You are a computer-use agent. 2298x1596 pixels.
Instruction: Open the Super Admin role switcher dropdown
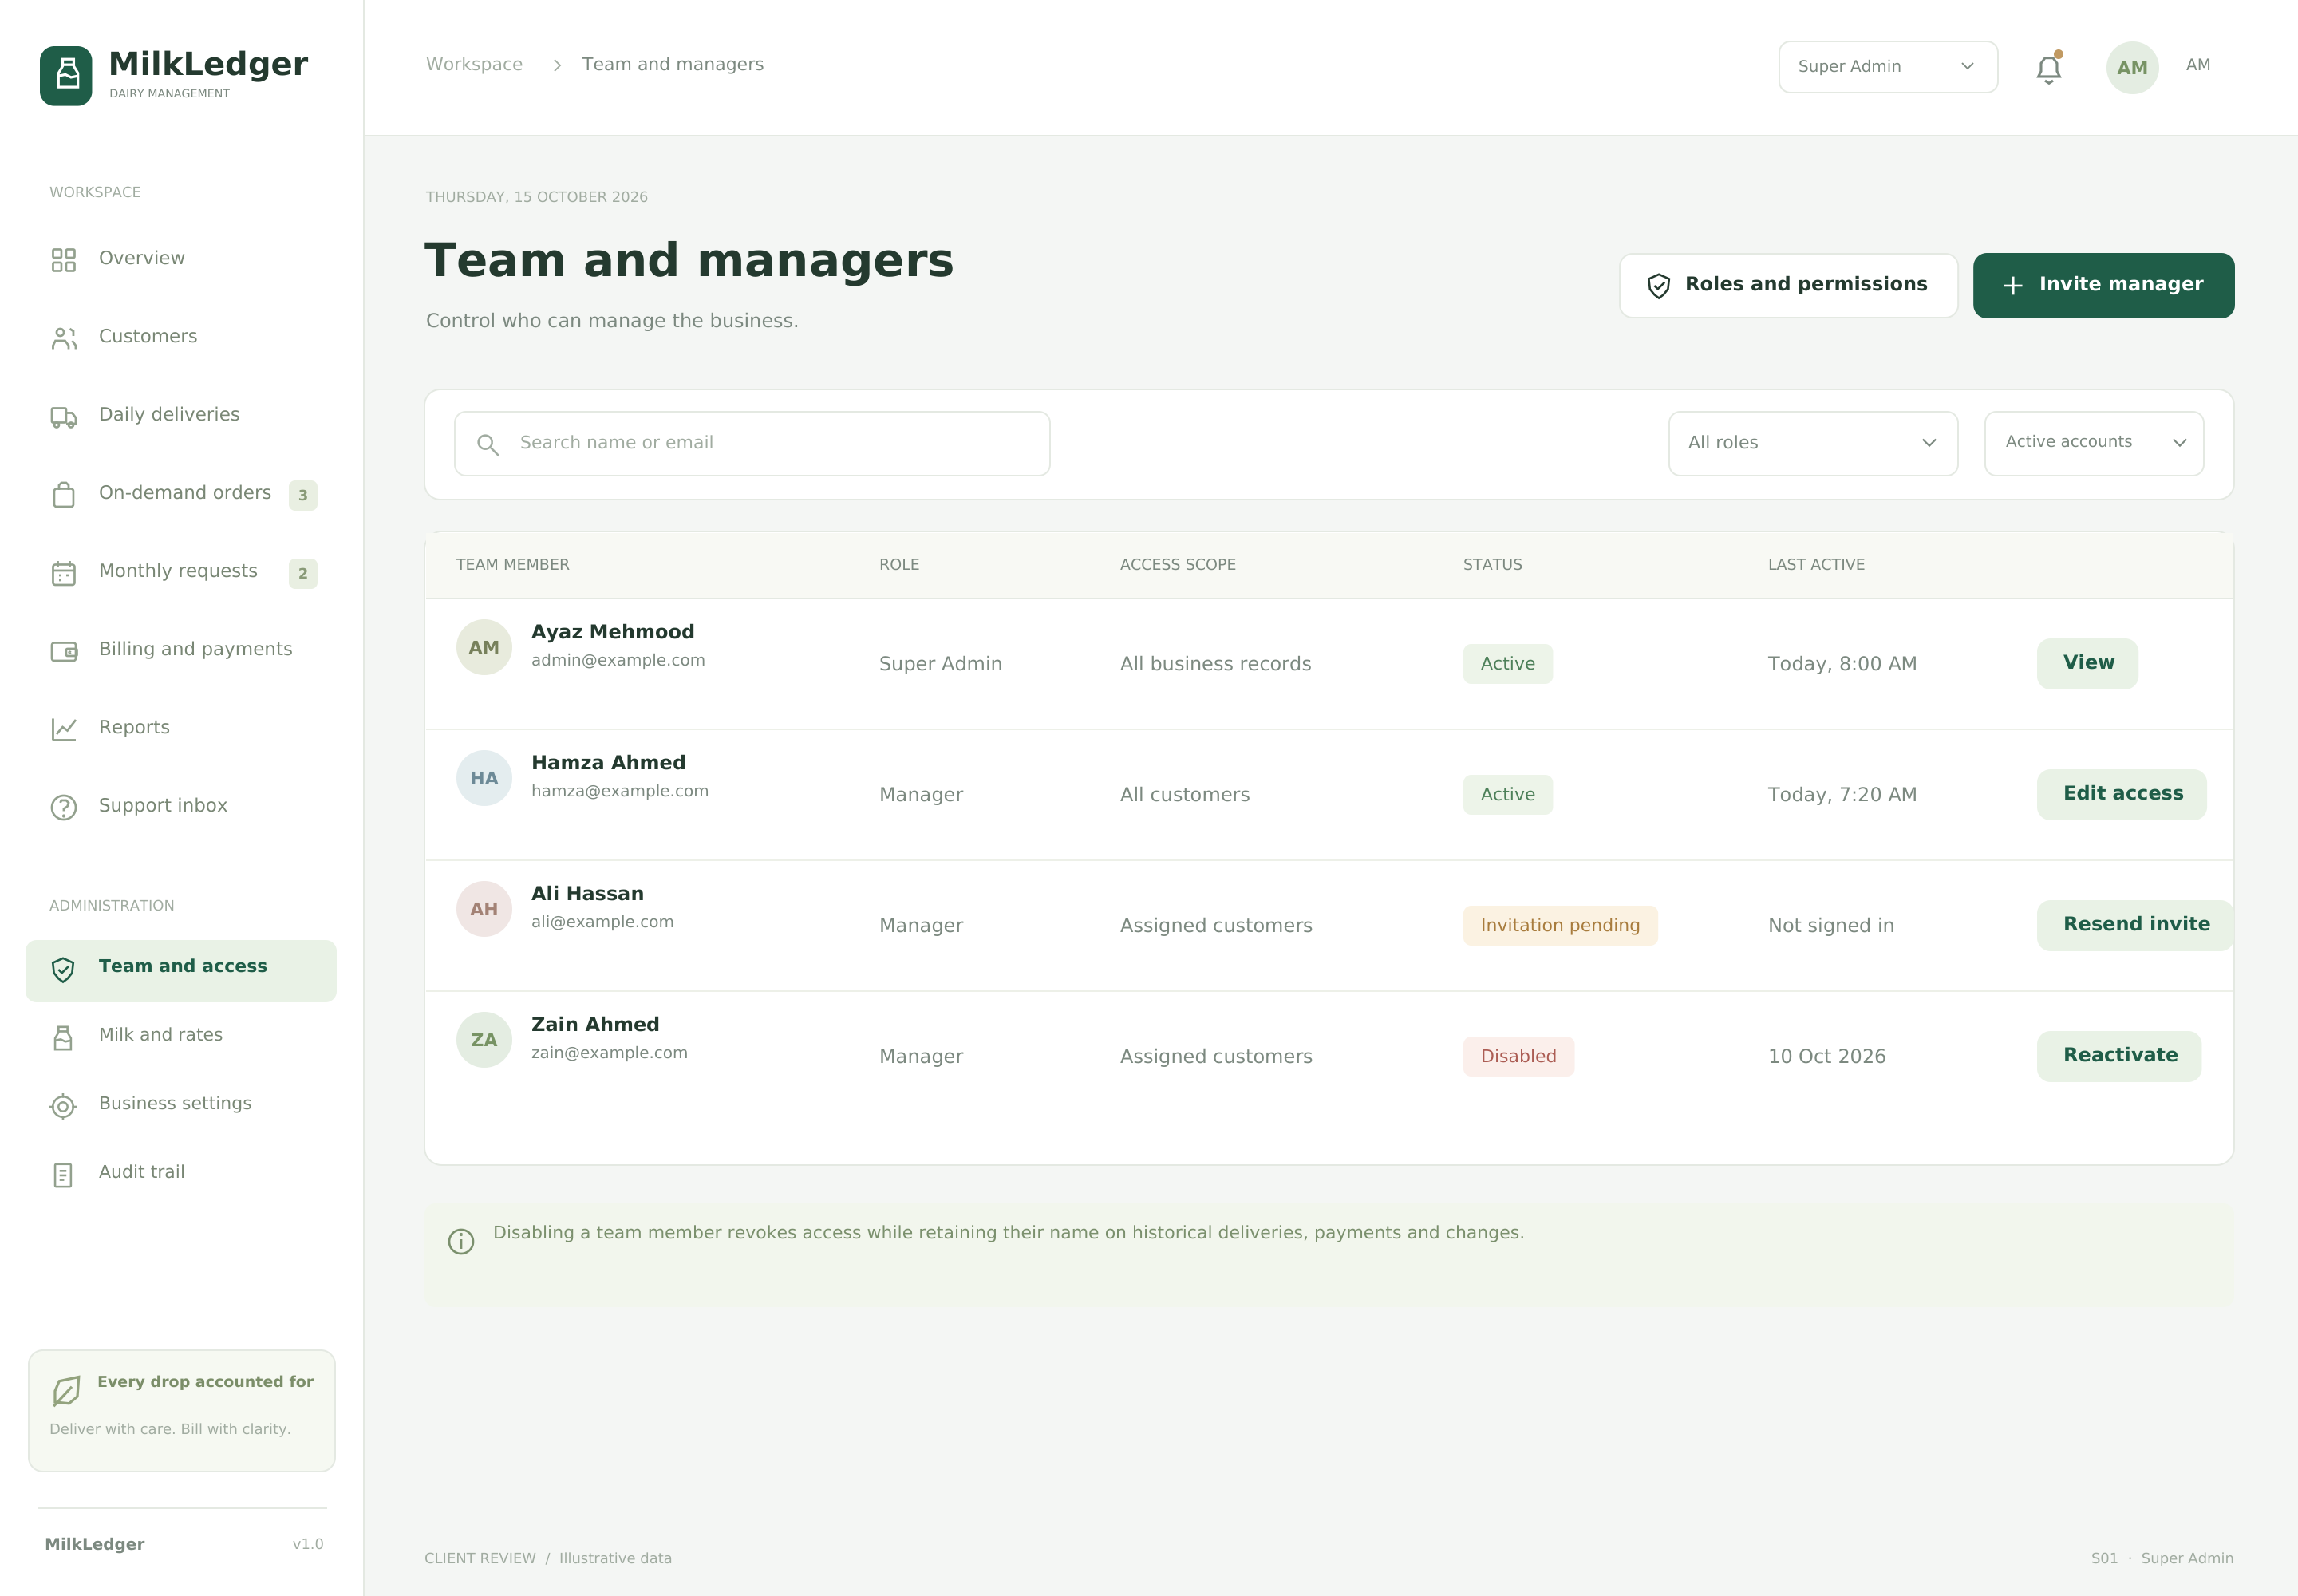pyautogui.click(x=1888, y=67)
